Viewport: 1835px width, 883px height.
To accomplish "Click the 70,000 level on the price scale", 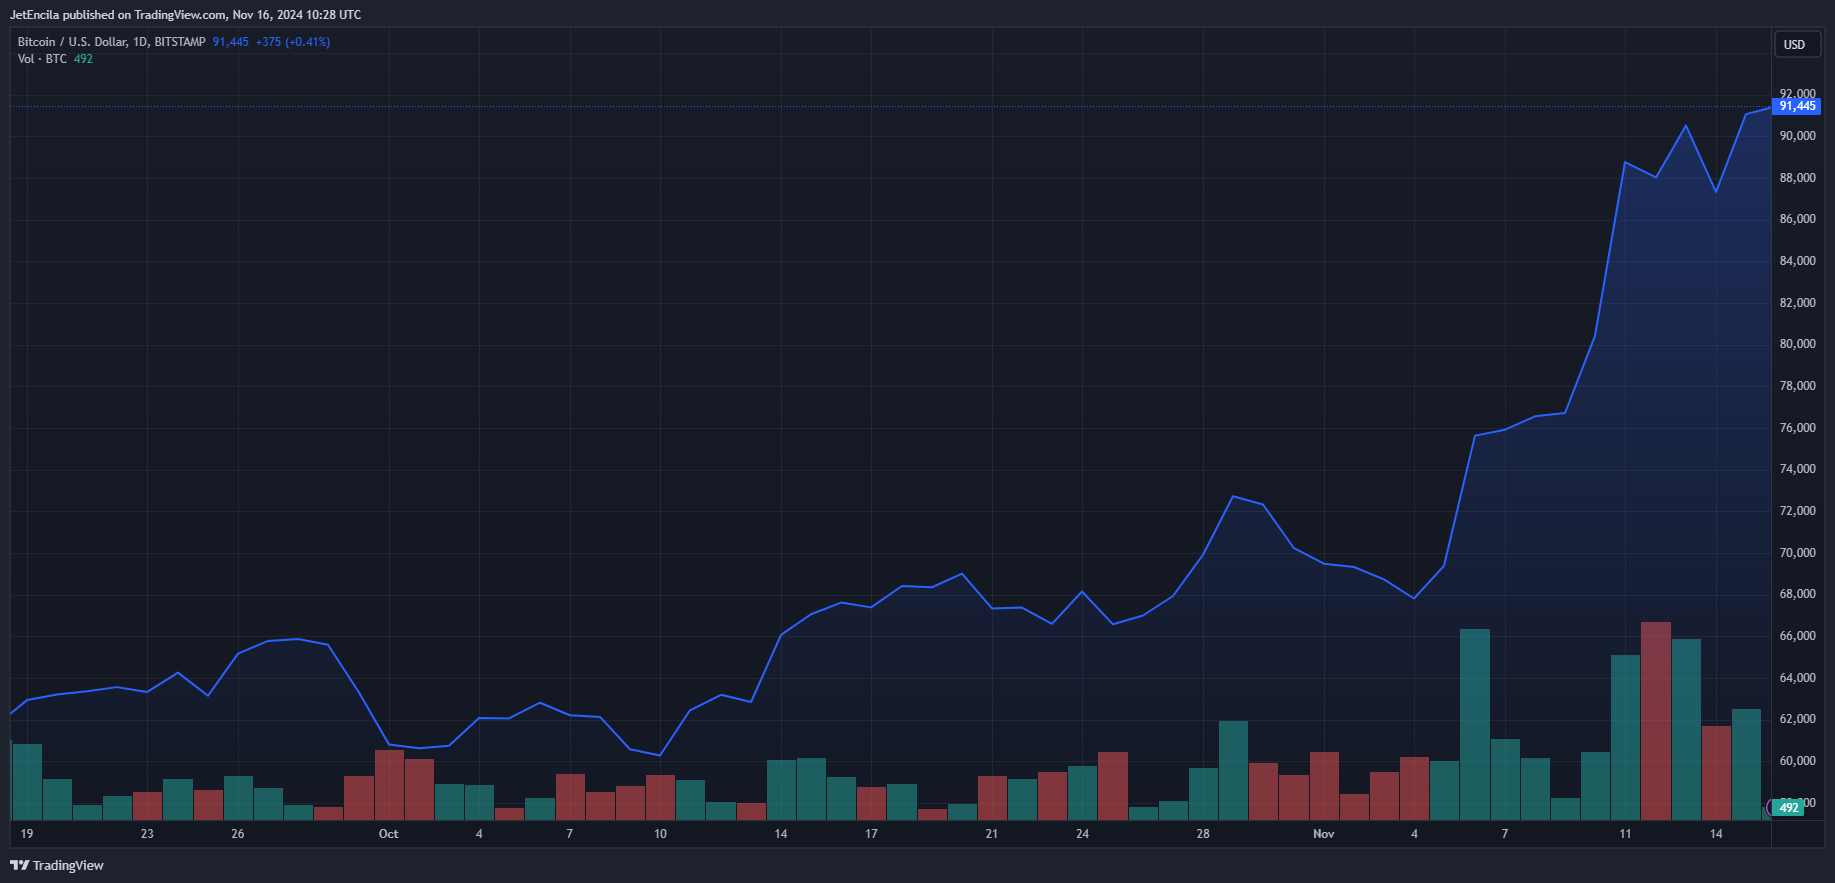I will pyautogui.click(x=1797, y=553).
